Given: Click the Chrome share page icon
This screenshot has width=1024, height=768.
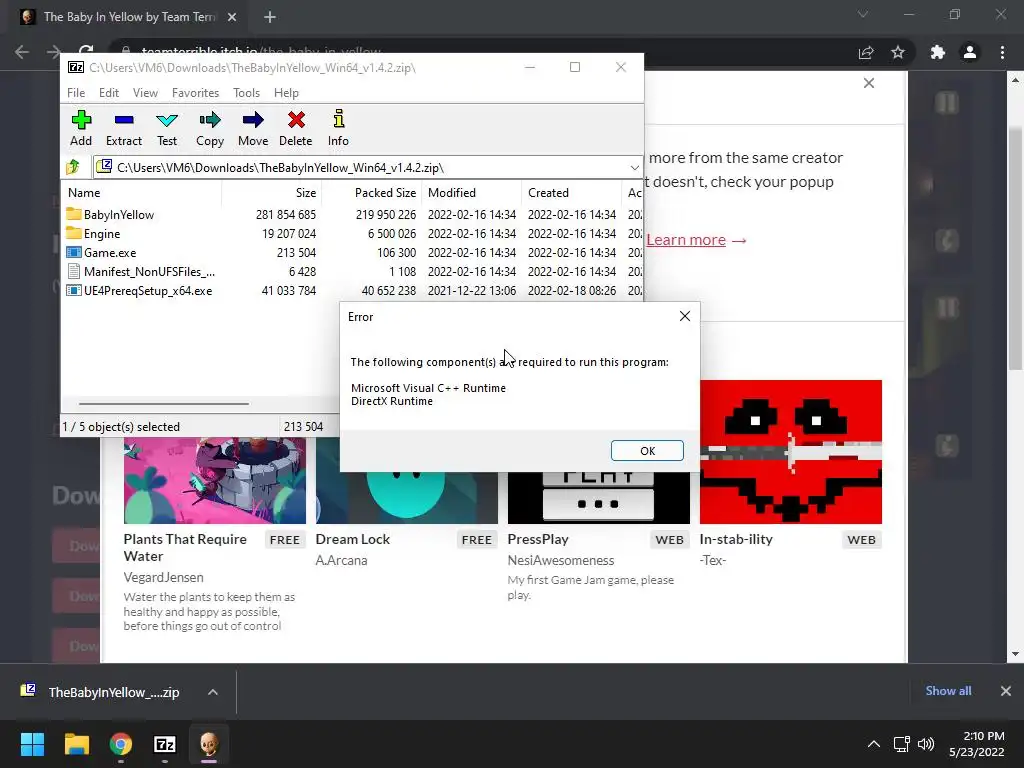Looking at the screenshot, I should point(866,52).
